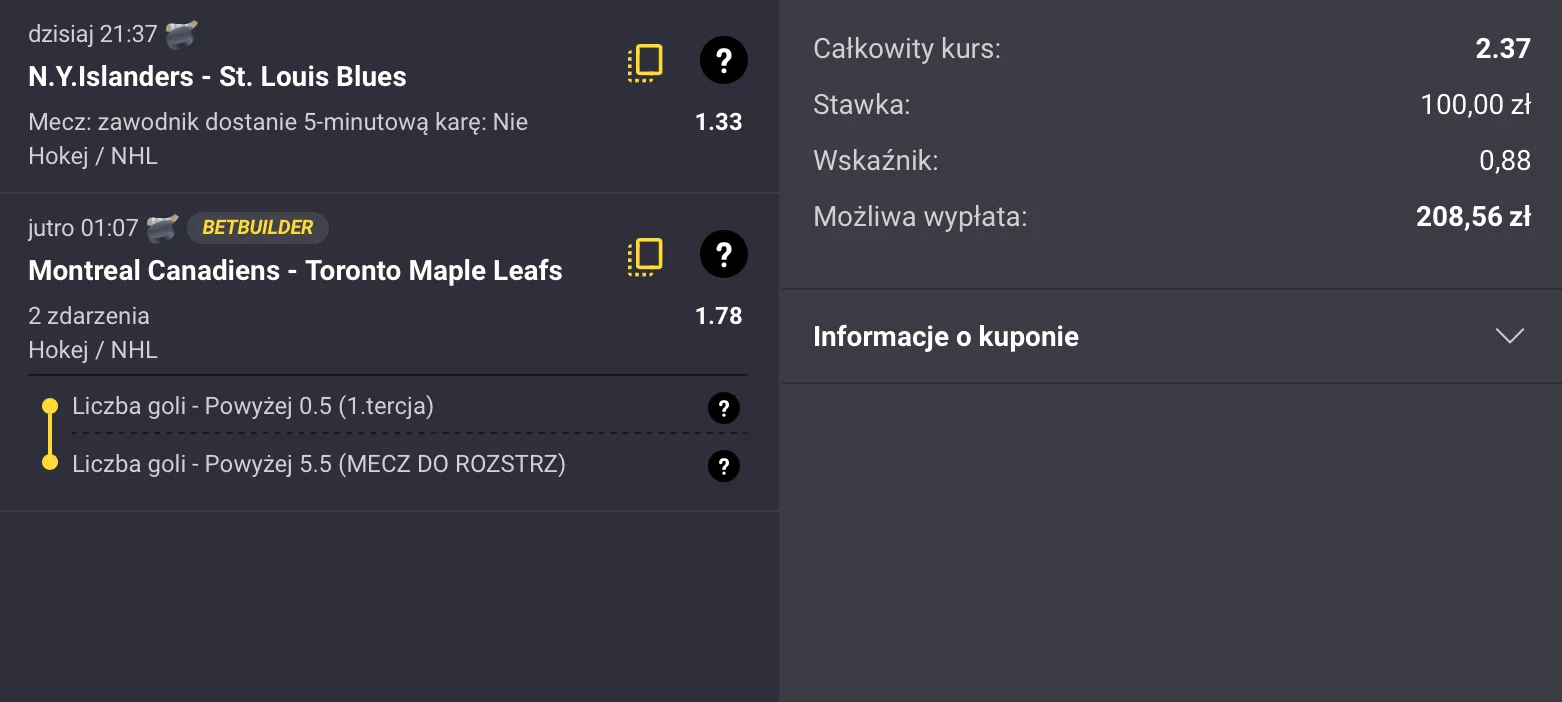
Task: Open the question mark icon beside odds 1.33
Action: [722, 61]
